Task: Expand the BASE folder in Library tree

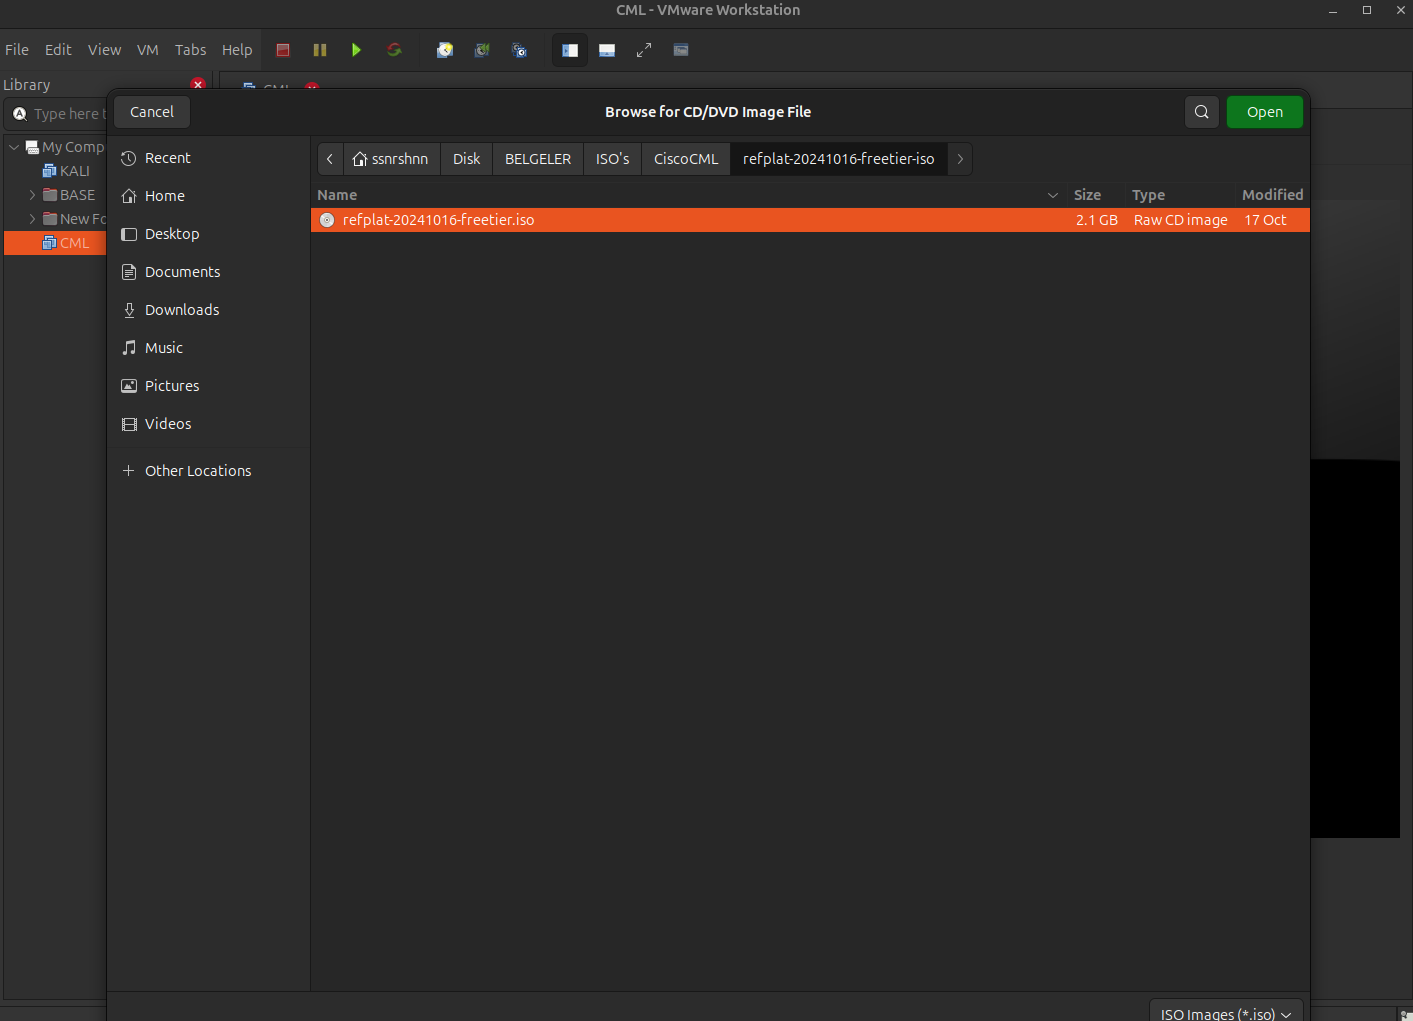Action: 32,195
